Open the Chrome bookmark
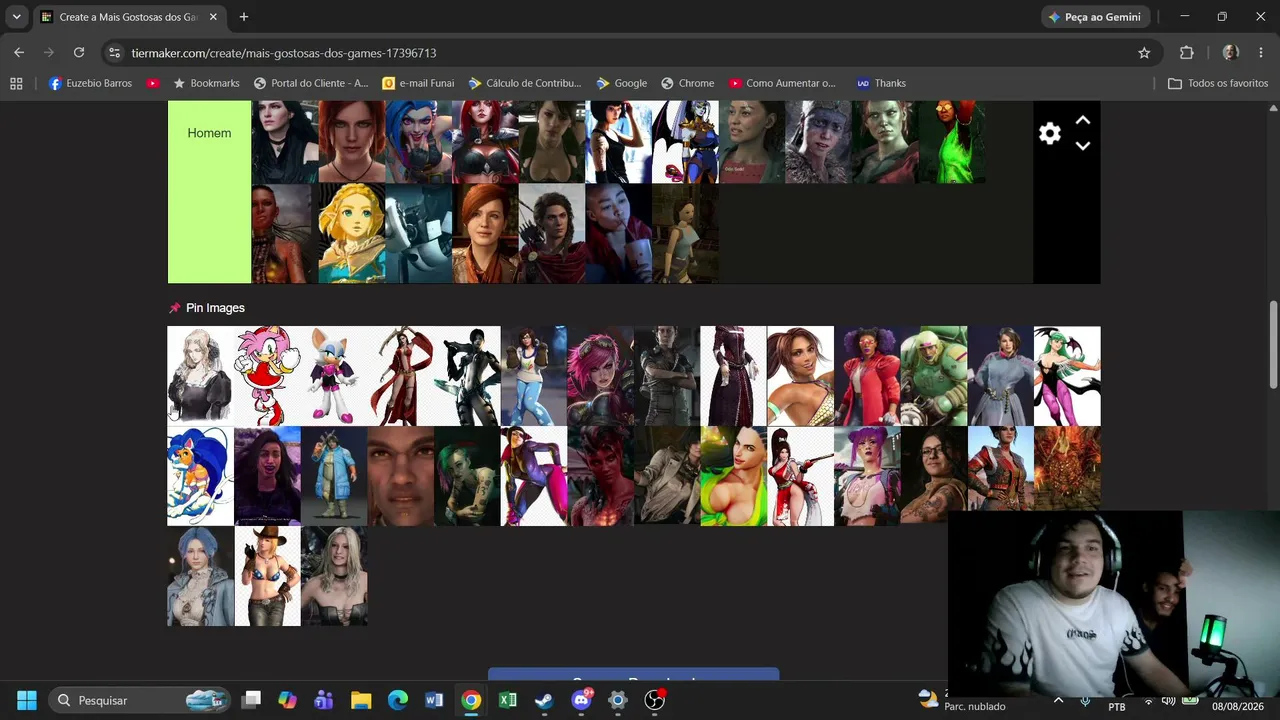Screen dimensions: 1280x720 687,83
